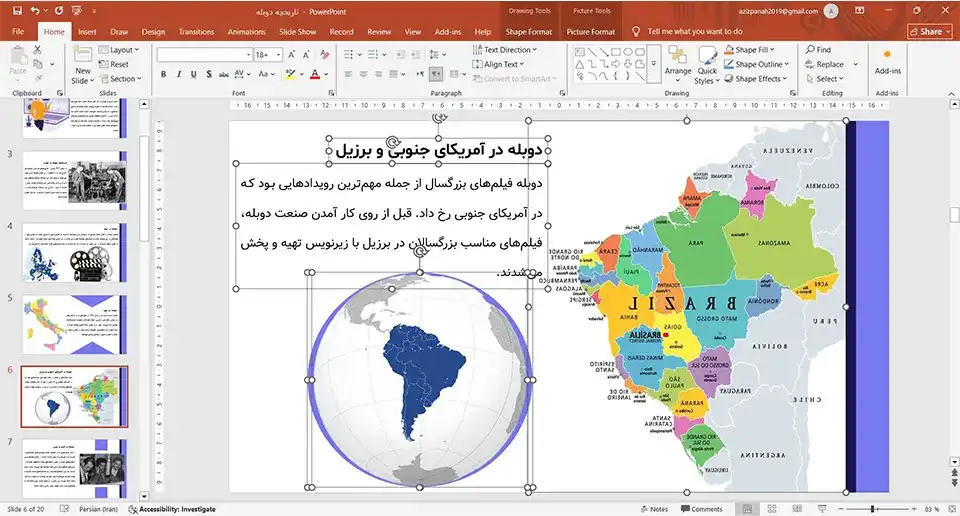The width and height of the screenshot is (960, 516).
Task: Select slide 5 thumbnail with Italy map
Action: [x=74, y=324]
